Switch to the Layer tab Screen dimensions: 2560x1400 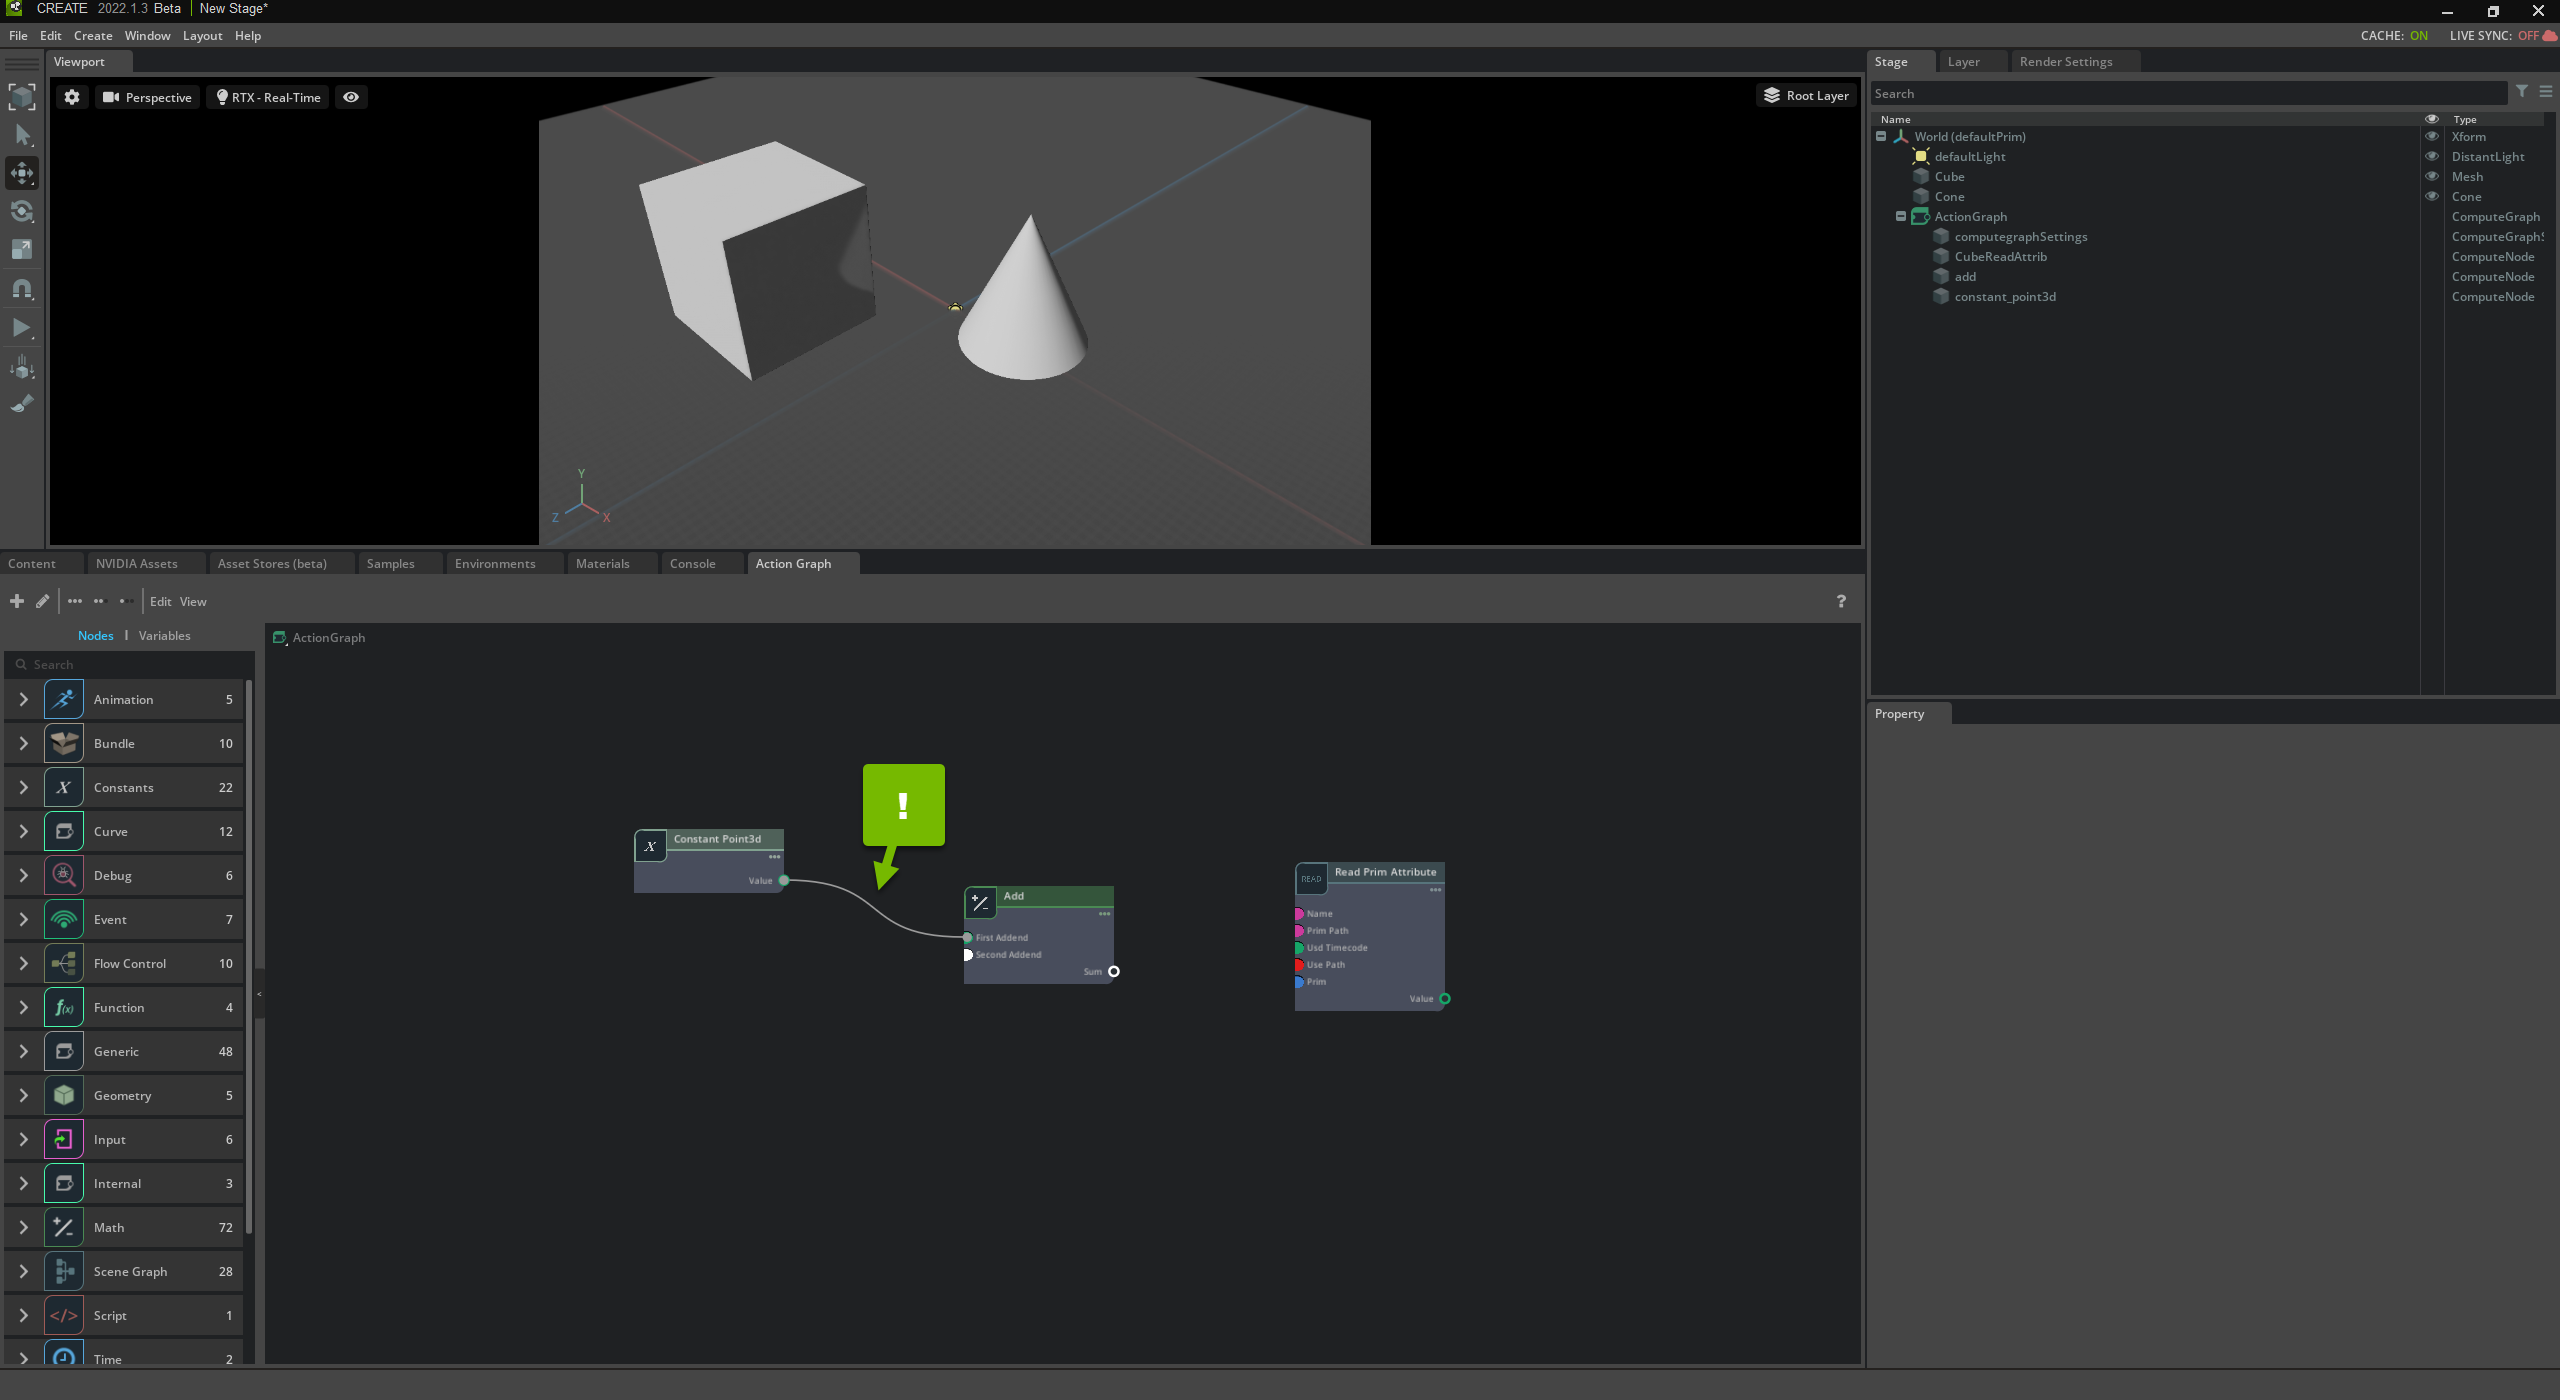point(1963,62)
